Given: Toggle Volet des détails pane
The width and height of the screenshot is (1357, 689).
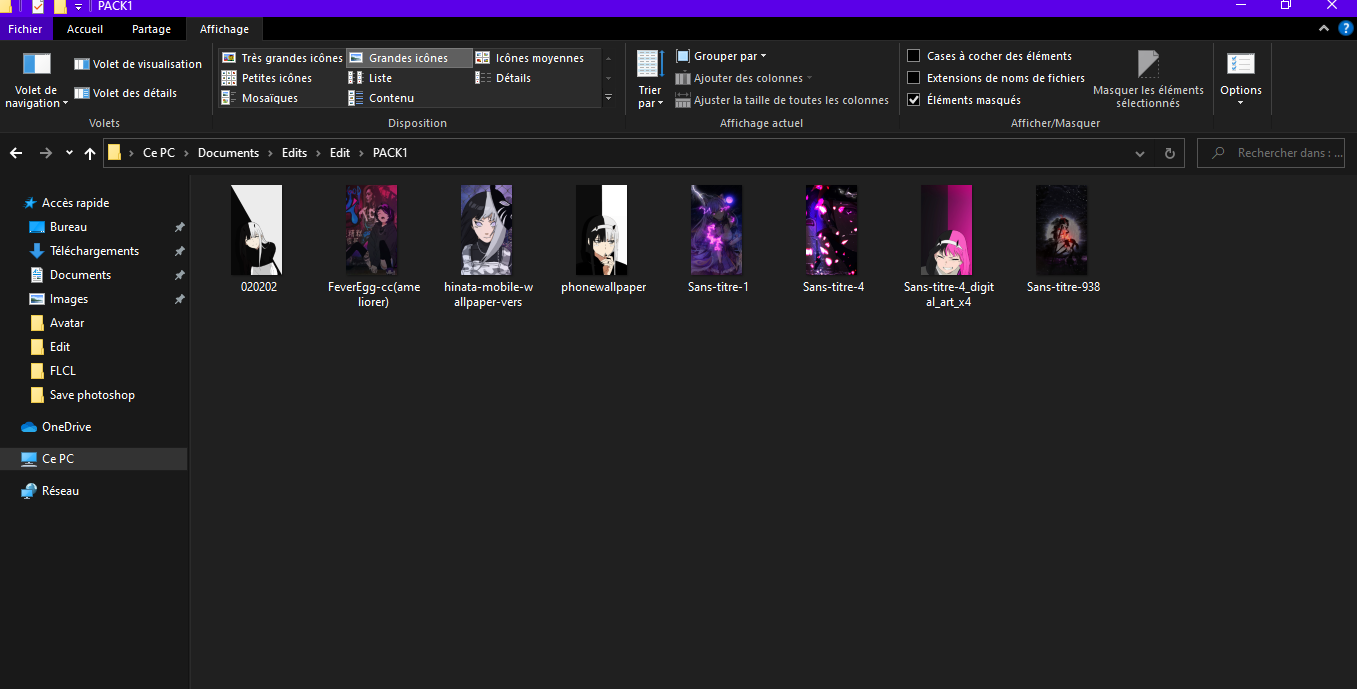Looking at the screenshot, I should [126, 93].
